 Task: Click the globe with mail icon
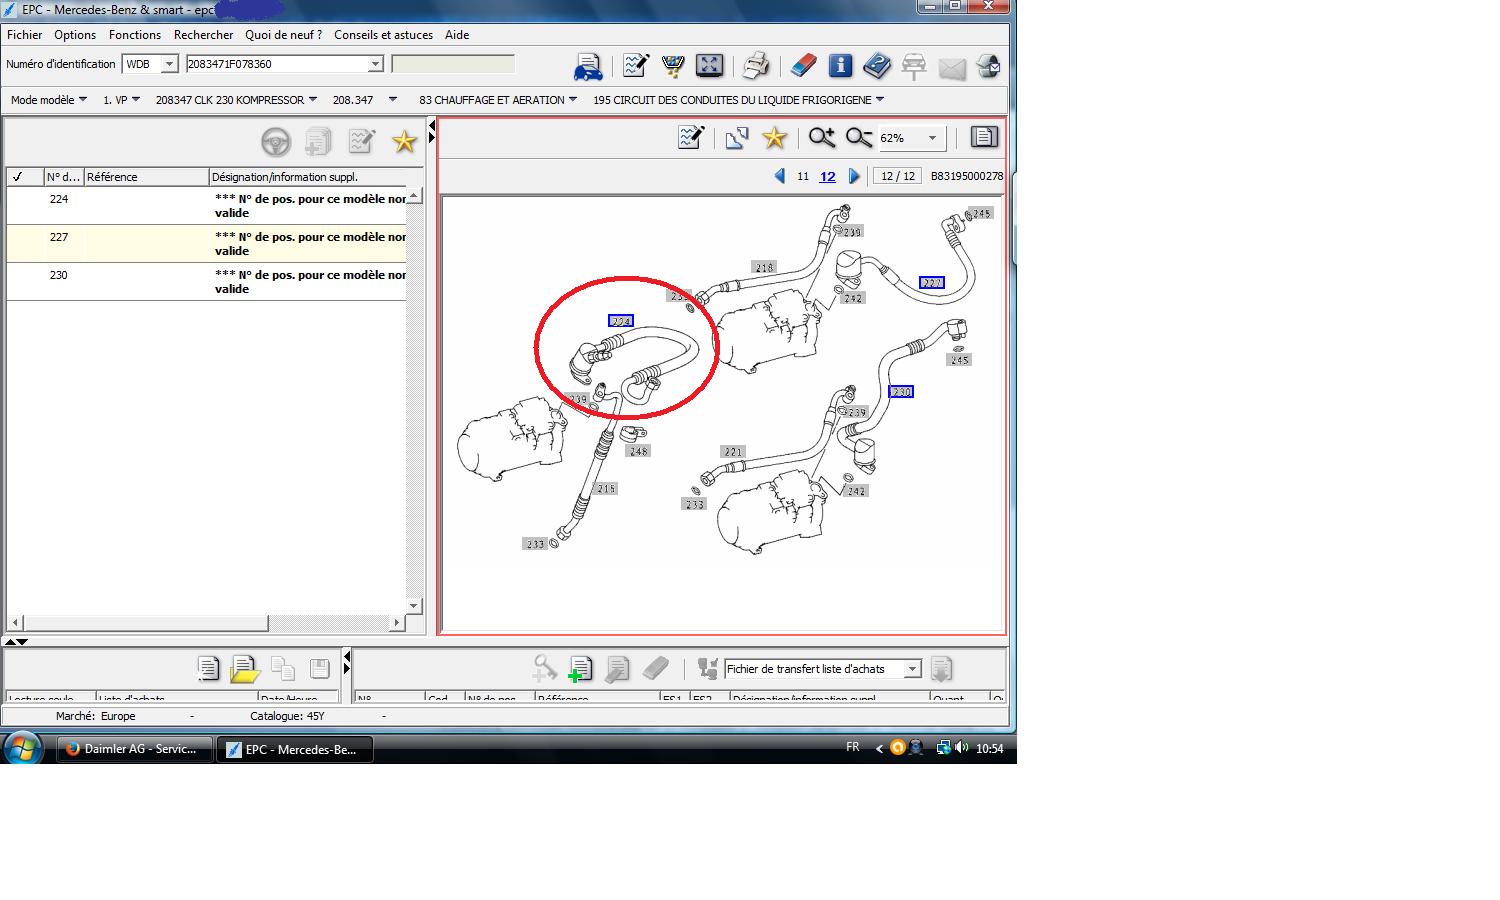(988, 66)
